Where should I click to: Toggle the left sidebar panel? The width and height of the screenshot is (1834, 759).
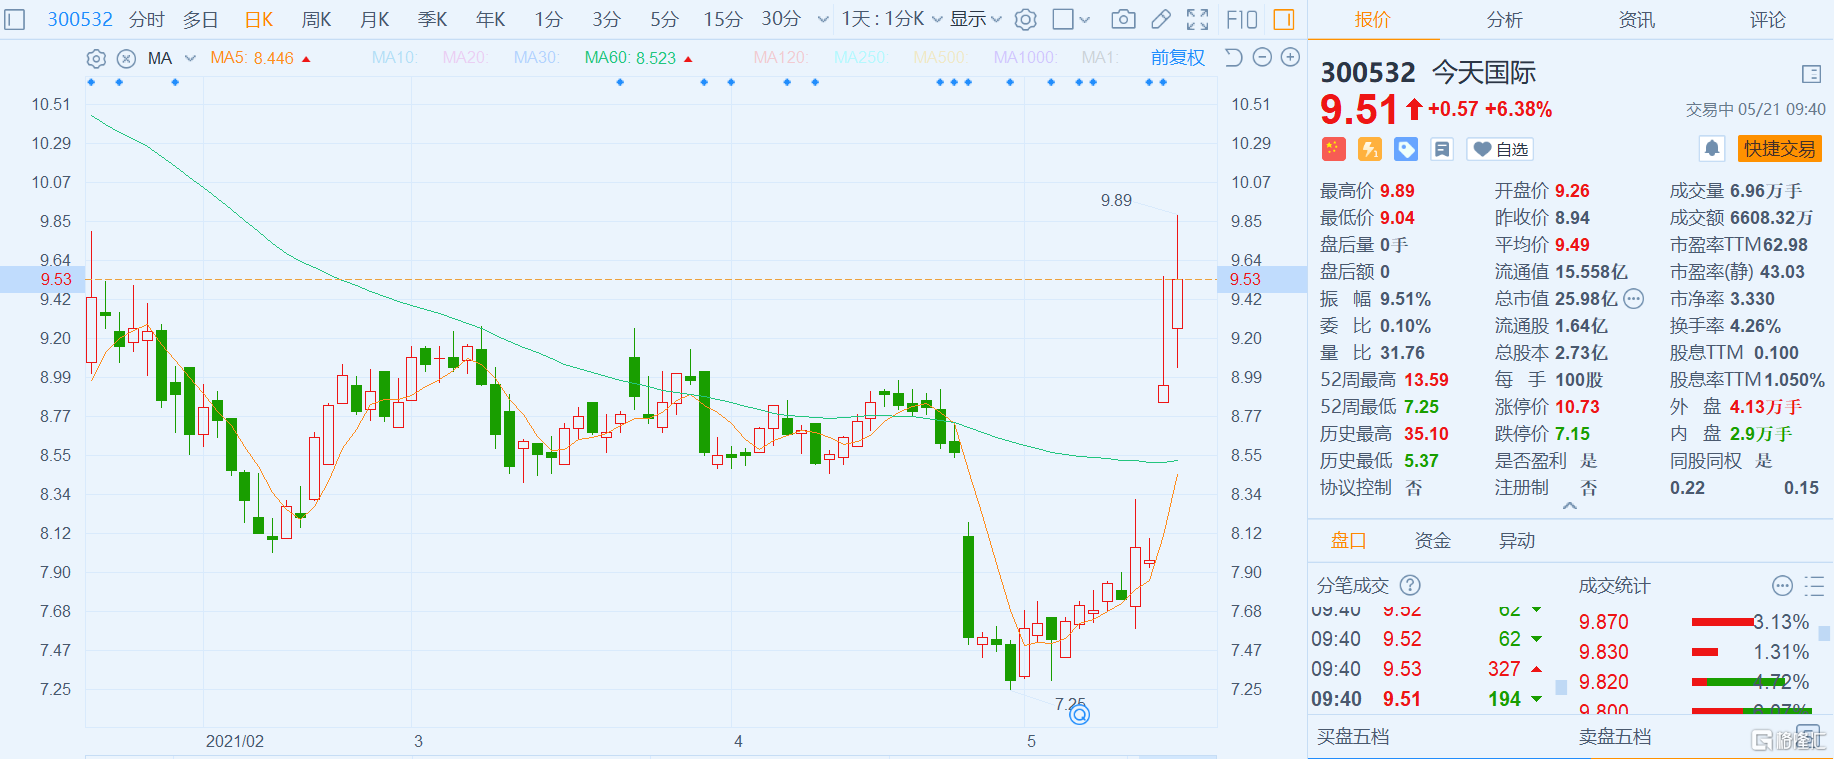[14, 19]
